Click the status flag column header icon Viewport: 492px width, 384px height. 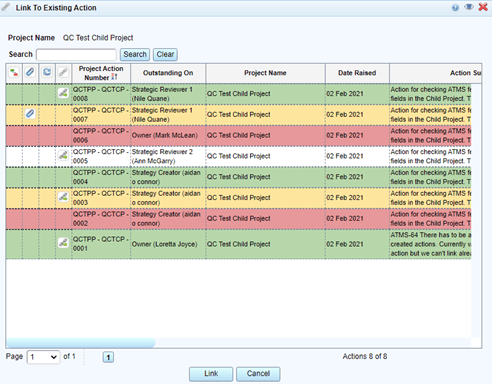click(x=14, y=72)
